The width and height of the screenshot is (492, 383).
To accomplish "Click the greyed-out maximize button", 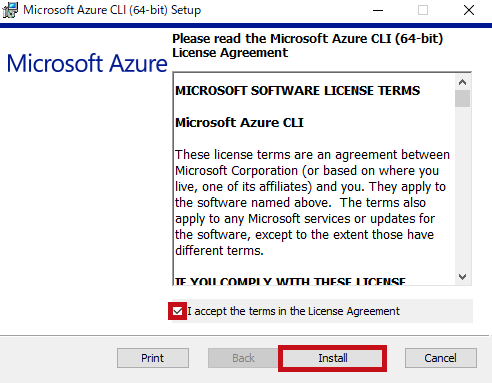I will tap(423, 10).
